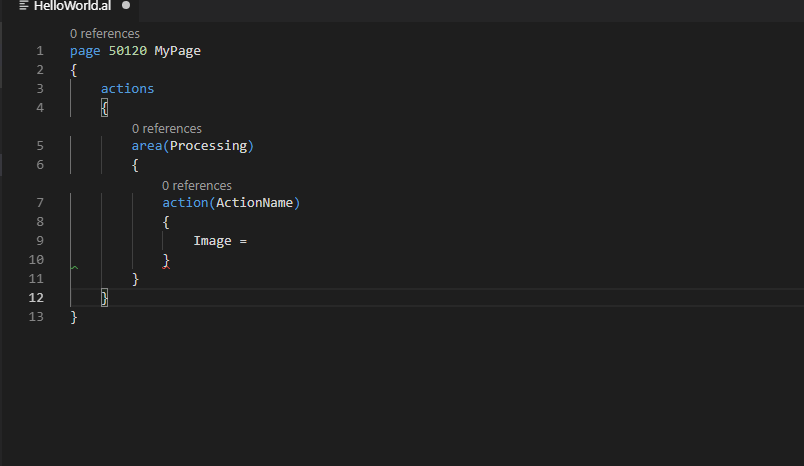This screenshot has height=466, width=804.
Task: Click the 'Image' property name
Action: [x=212, y=241]
